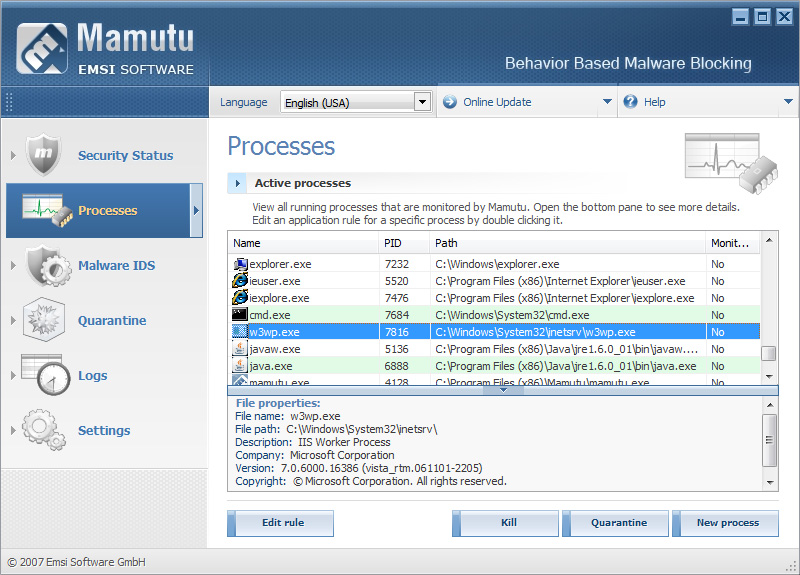The image size is (800, 575).
Task: Open the Malware IDS section
Action: tap(116, 265)
